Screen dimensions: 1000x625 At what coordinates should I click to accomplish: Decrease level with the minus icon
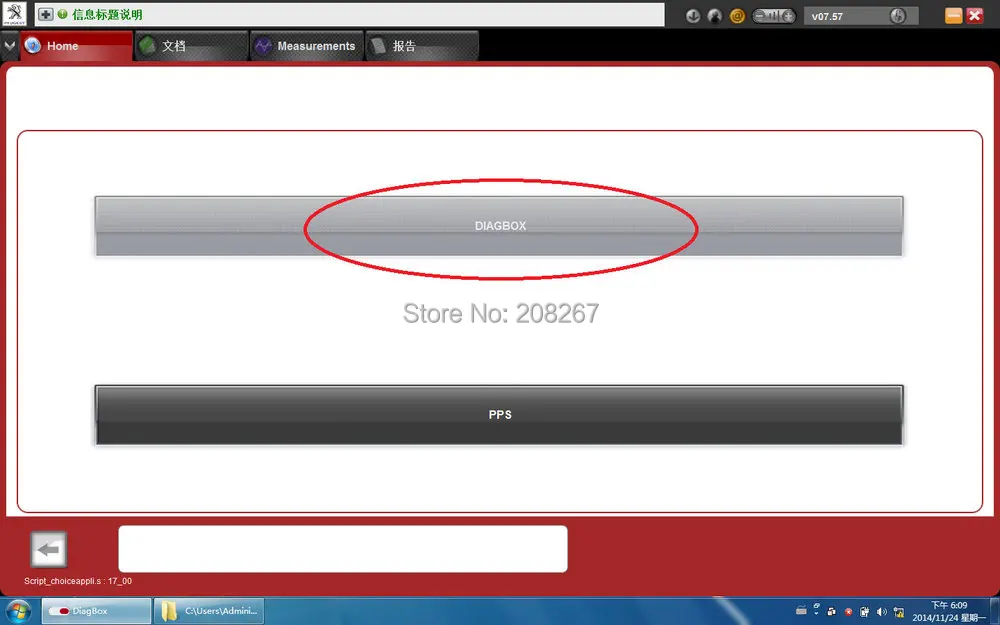760,16
